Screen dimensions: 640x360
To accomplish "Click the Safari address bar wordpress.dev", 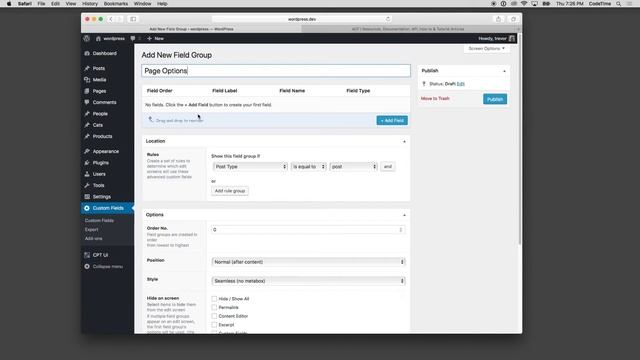I will pos(302,19).
